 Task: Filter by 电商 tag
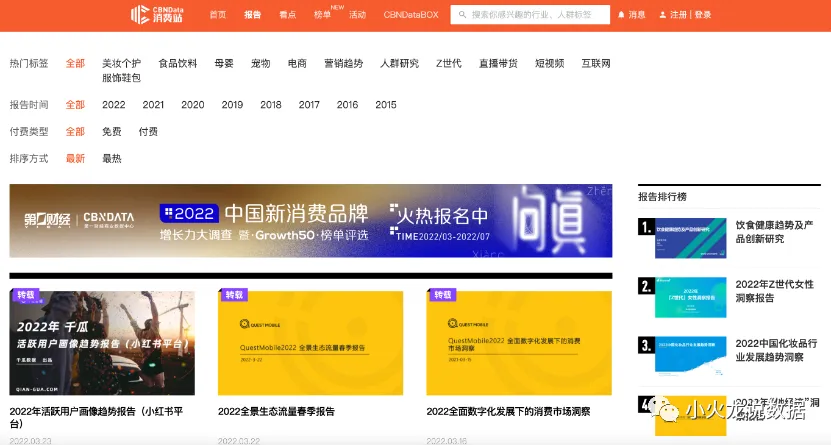coord(297,64)
